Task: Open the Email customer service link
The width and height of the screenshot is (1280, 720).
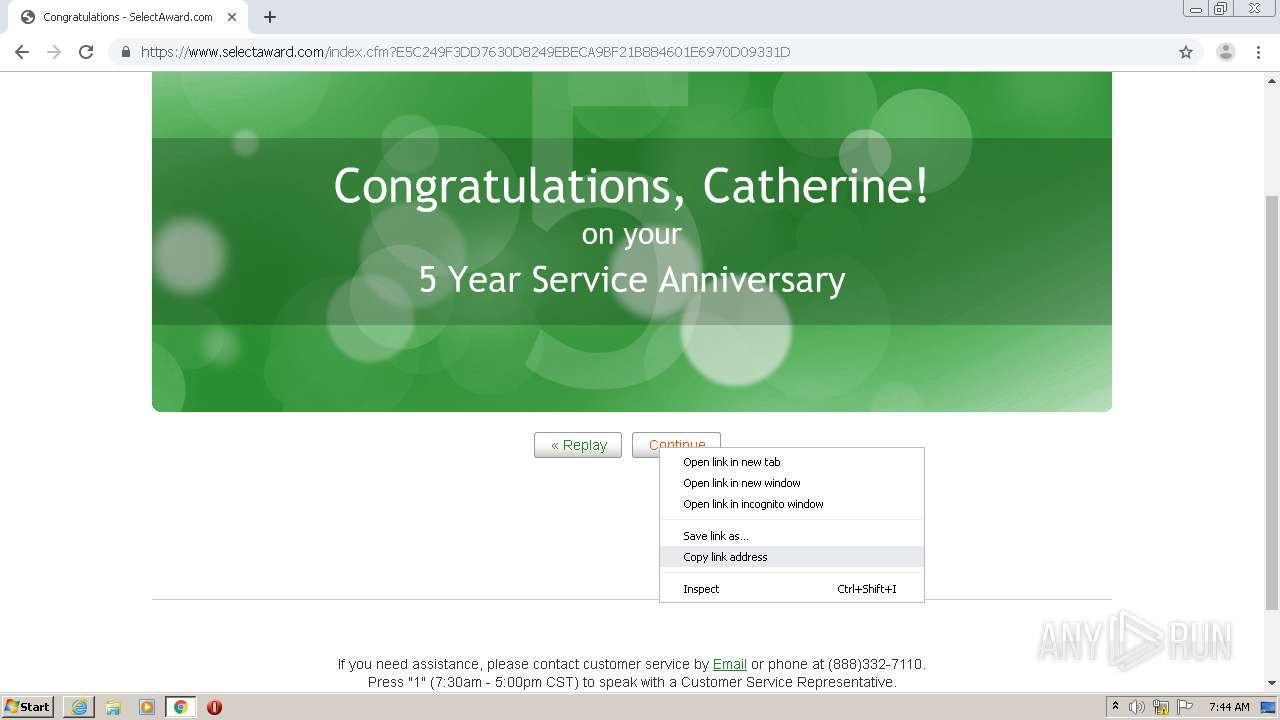Action: tap(729, 664)
